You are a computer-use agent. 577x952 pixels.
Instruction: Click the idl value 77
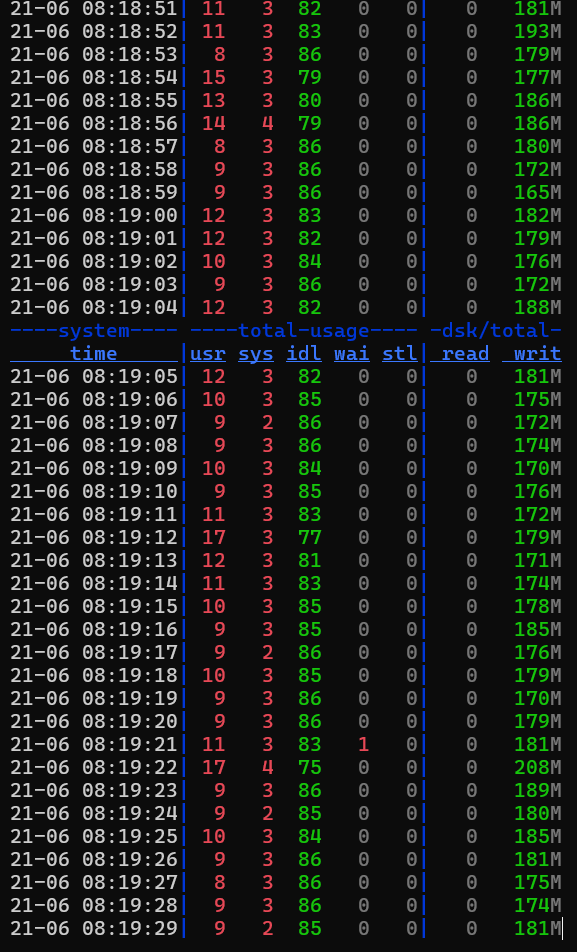(x=310, y=538)
